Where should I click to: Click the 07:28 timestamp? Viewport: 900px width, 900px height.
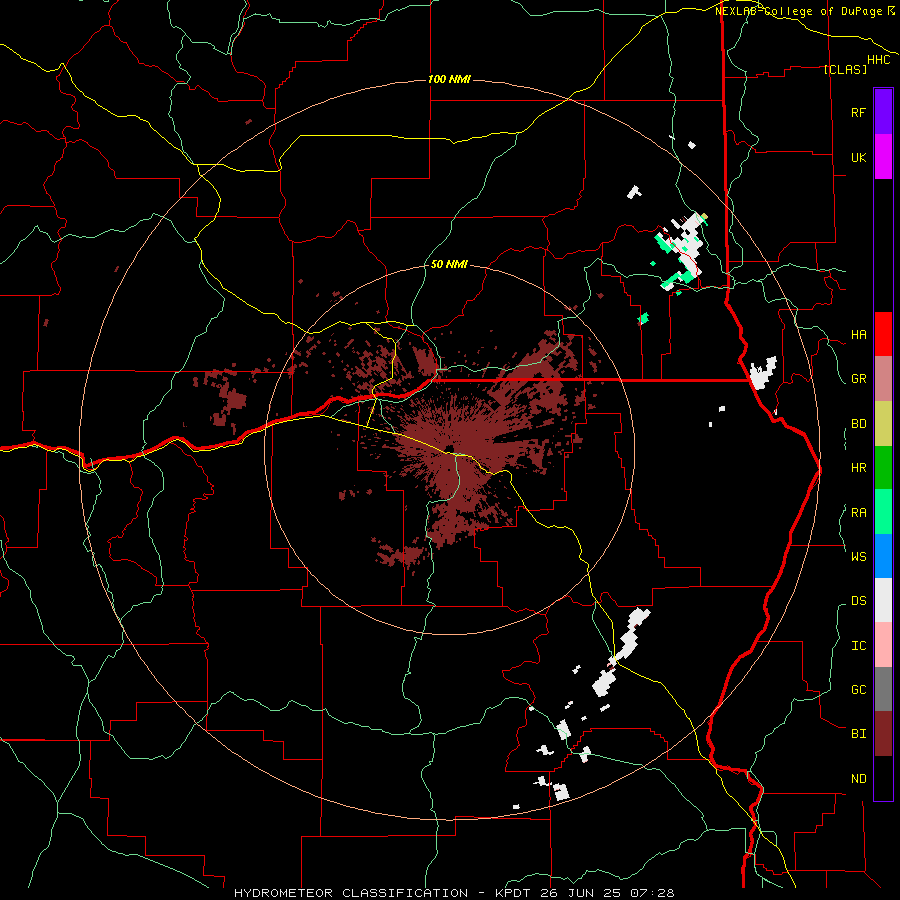651,893
